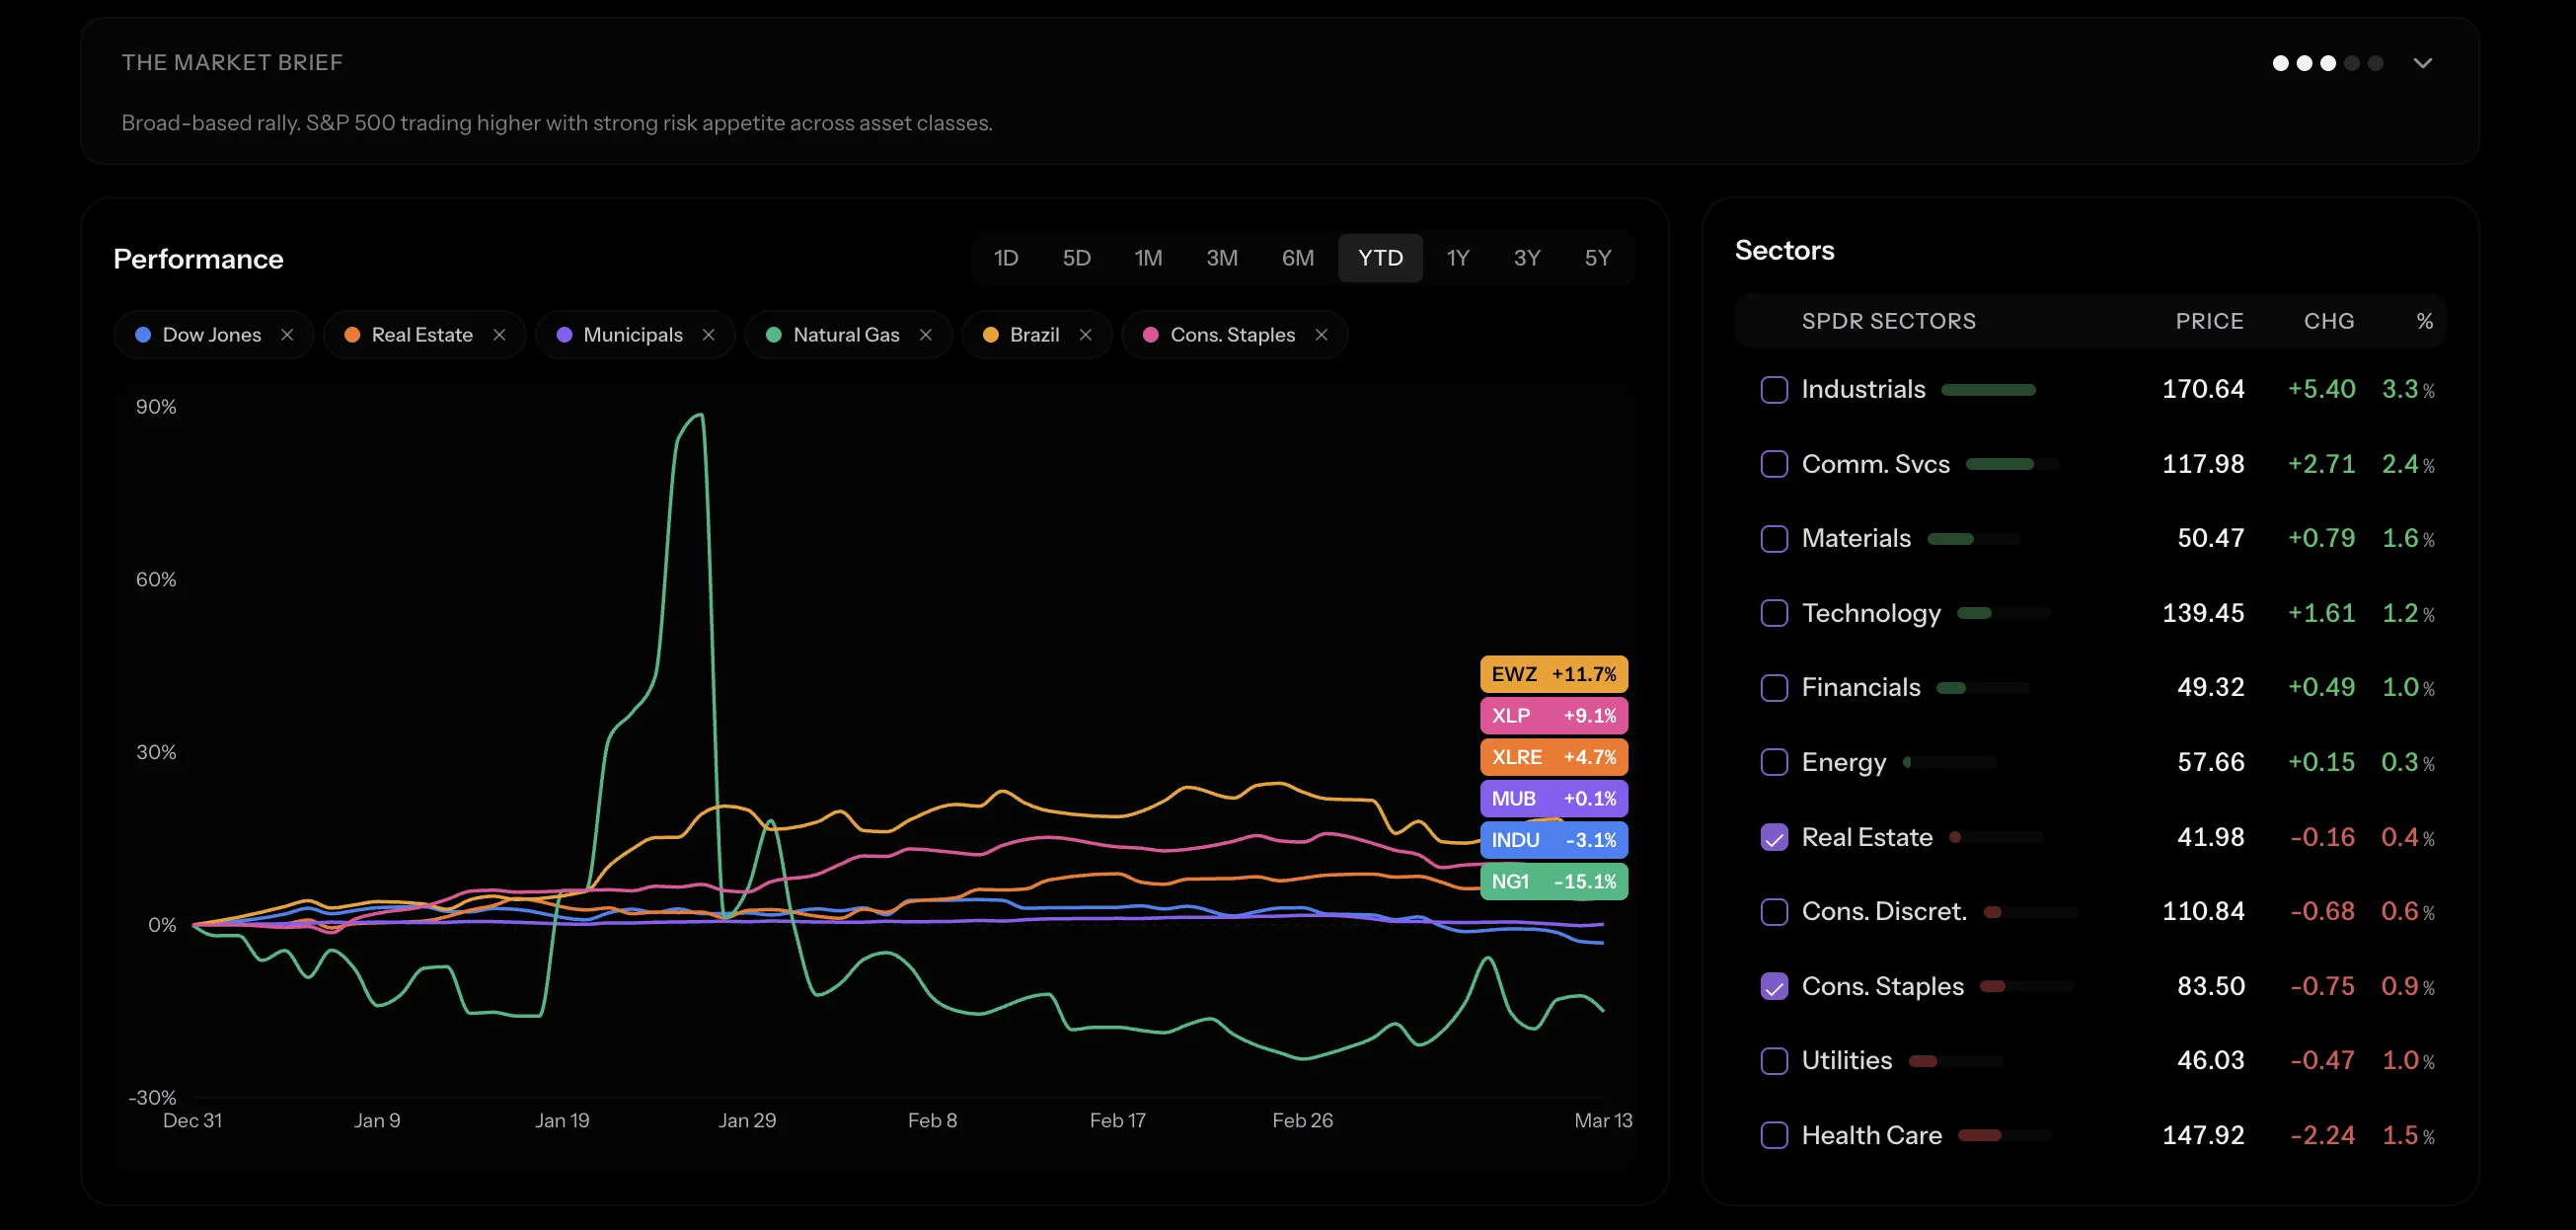Uncheck the Real Estate sector checkbox

click(1774, 838)
